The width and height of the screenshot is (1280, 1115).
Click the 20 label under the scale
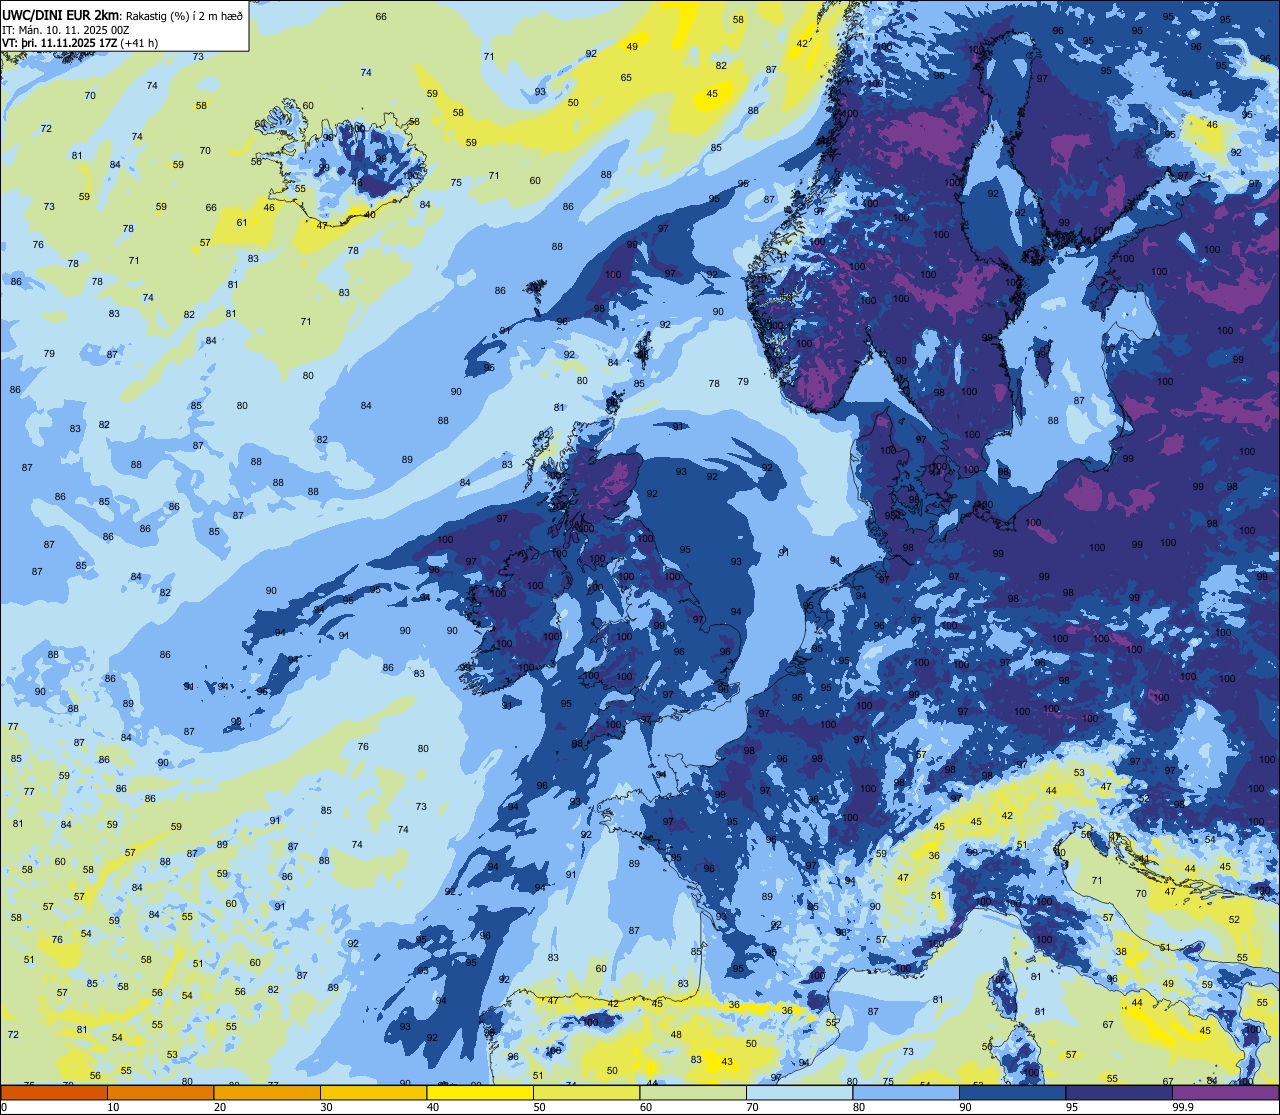pos(219,1107)
